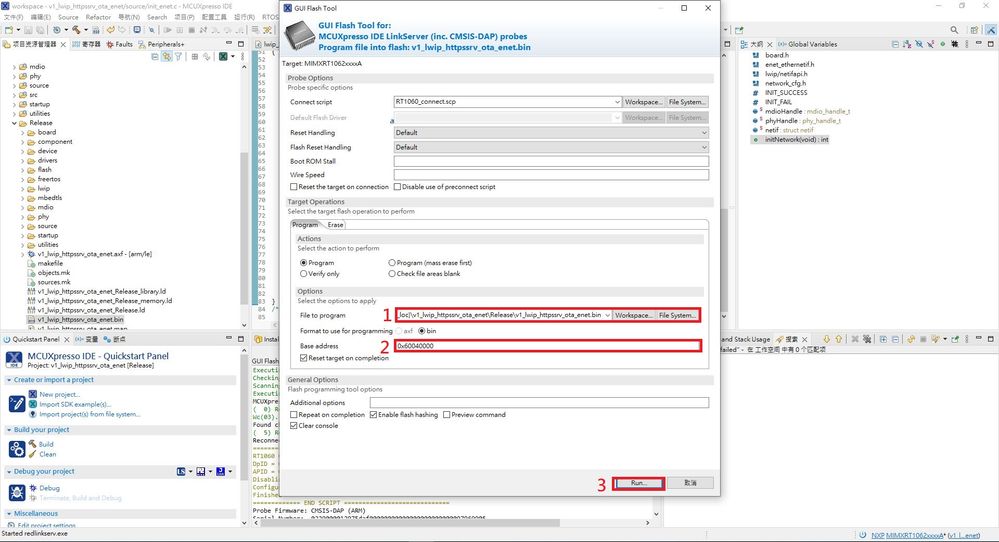Select the bin format radio button

tap(422, 331)
